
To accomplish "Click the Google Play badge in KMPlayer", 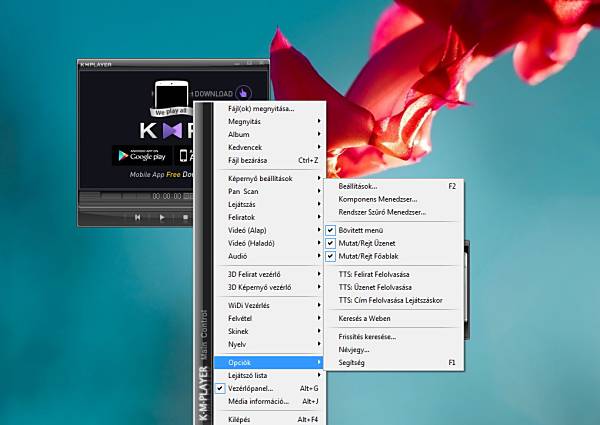I will click(x=141, y=156).
